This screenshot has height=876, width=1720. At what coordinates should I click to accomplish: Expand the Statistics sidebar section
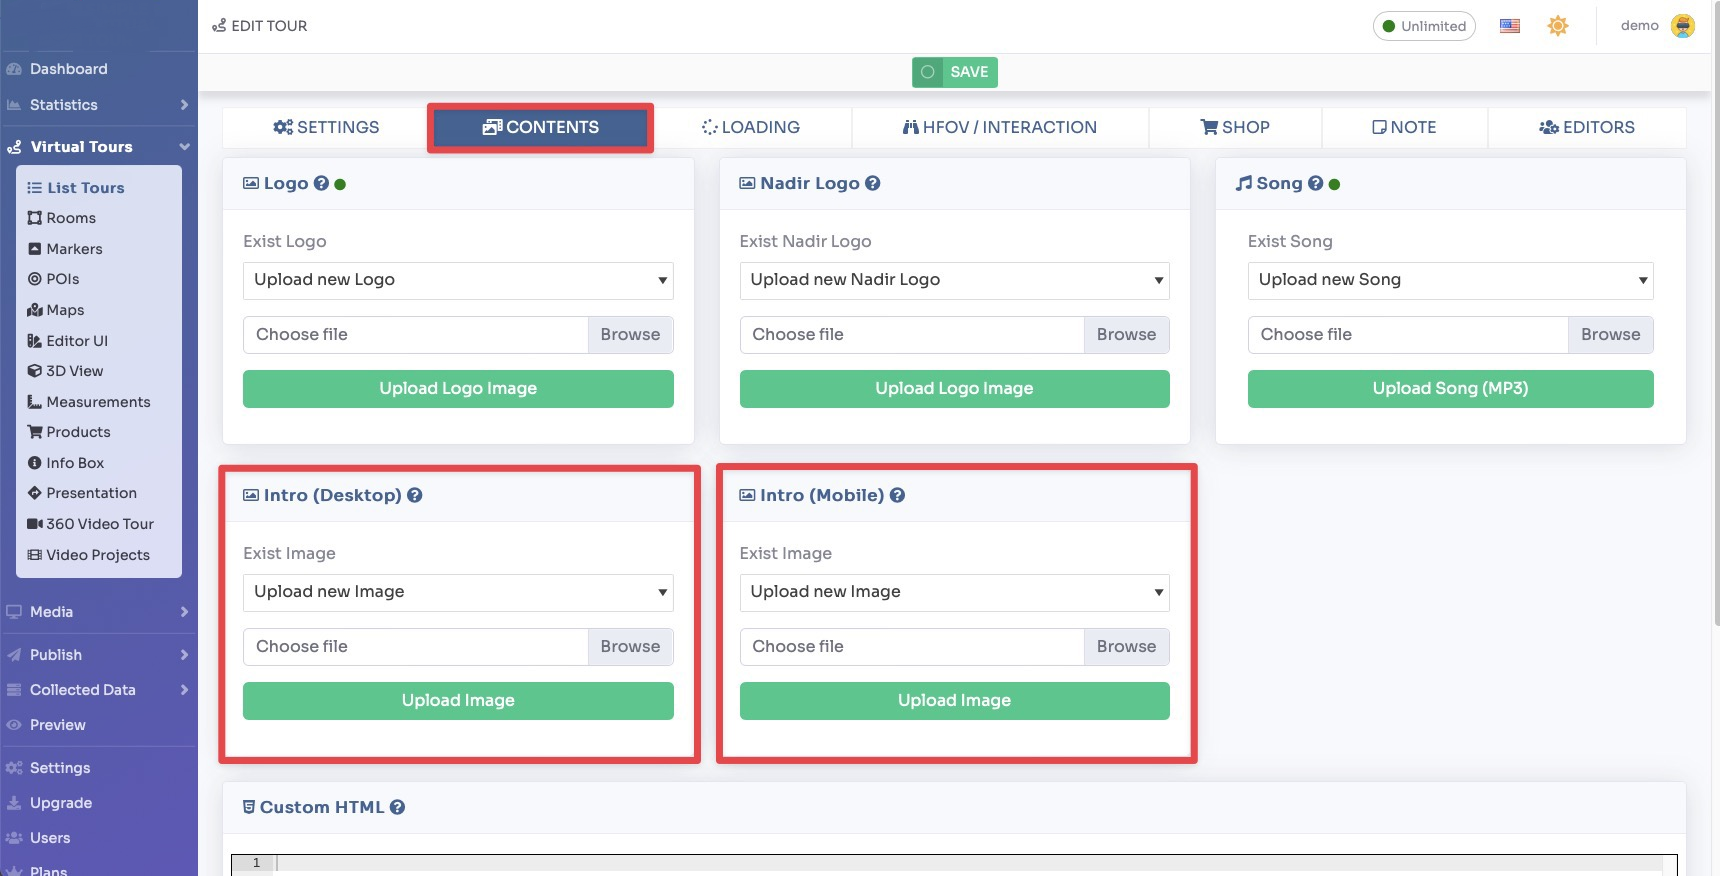(98, 105)
